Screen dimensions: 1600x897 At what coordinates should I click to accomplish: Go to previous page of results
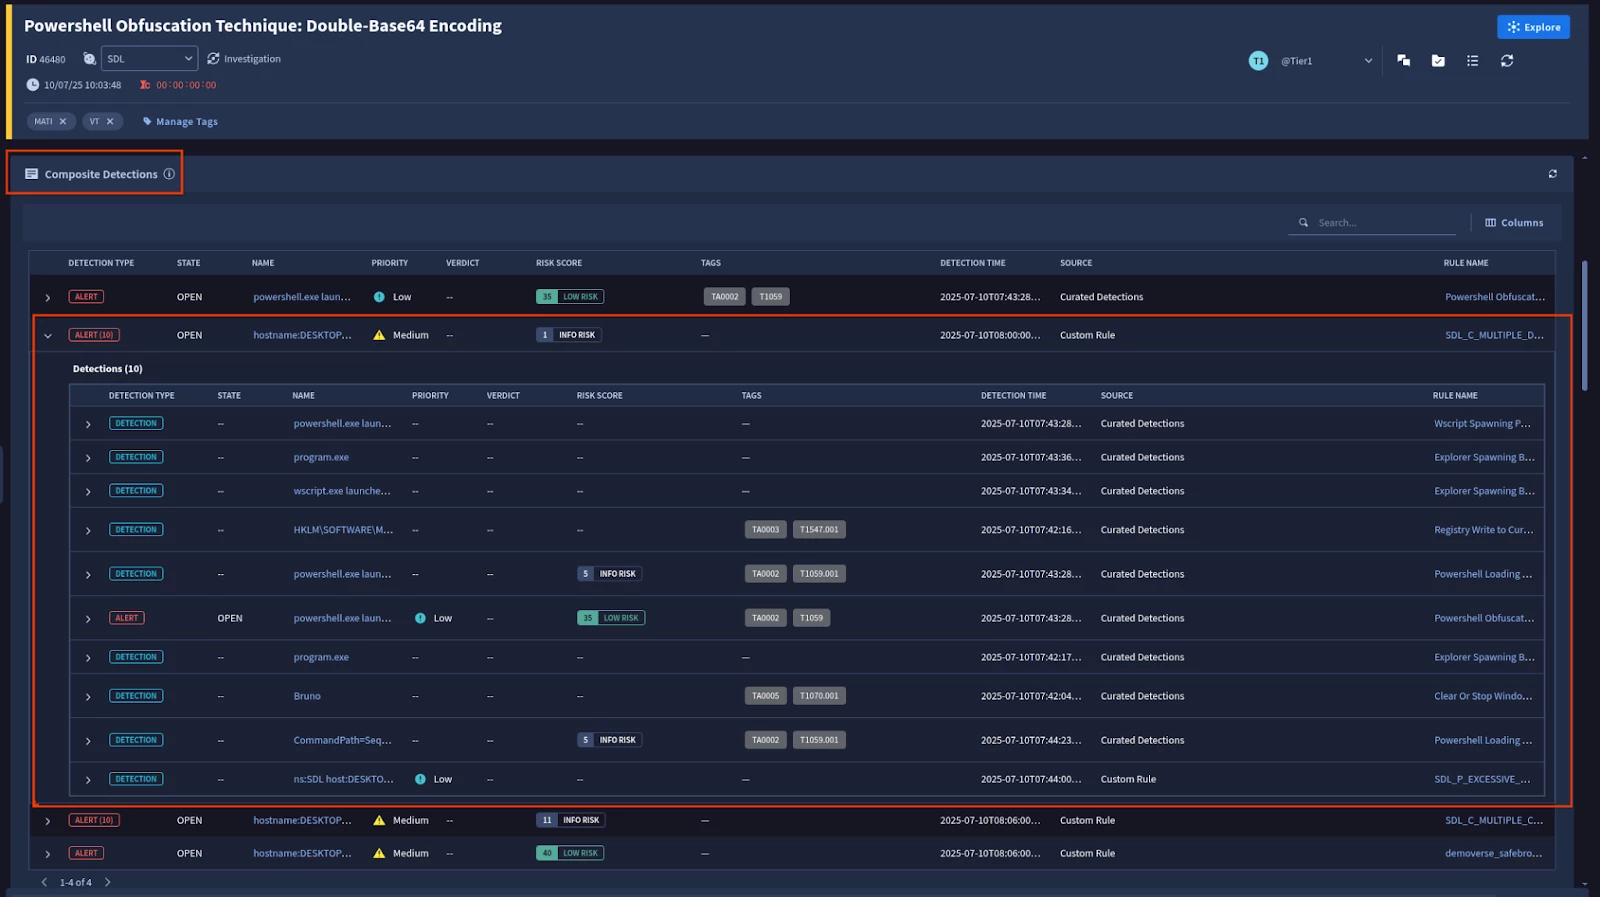[44, 882]
